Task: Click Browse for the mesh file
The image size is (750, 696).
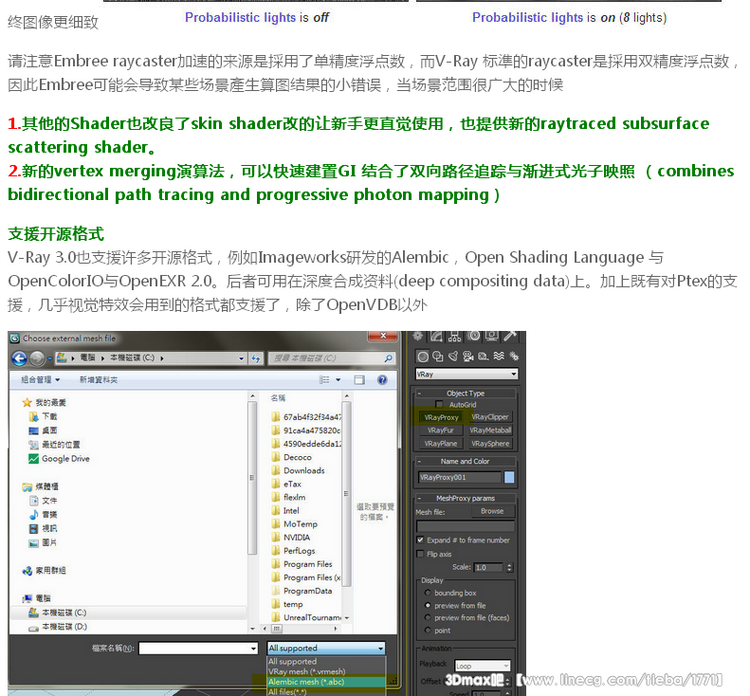Action: 492,511
